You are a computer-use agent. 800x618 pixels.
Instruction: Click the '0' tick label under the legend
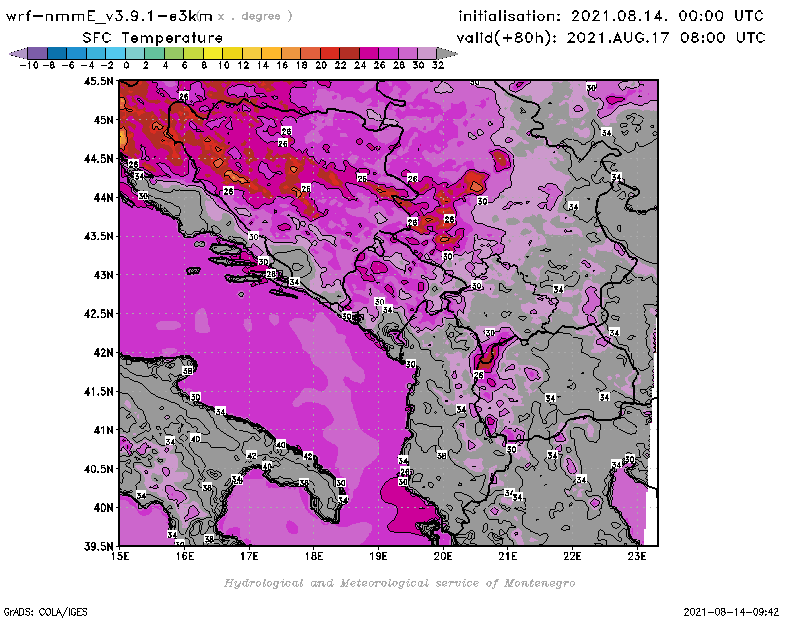(x=126, y=66)
